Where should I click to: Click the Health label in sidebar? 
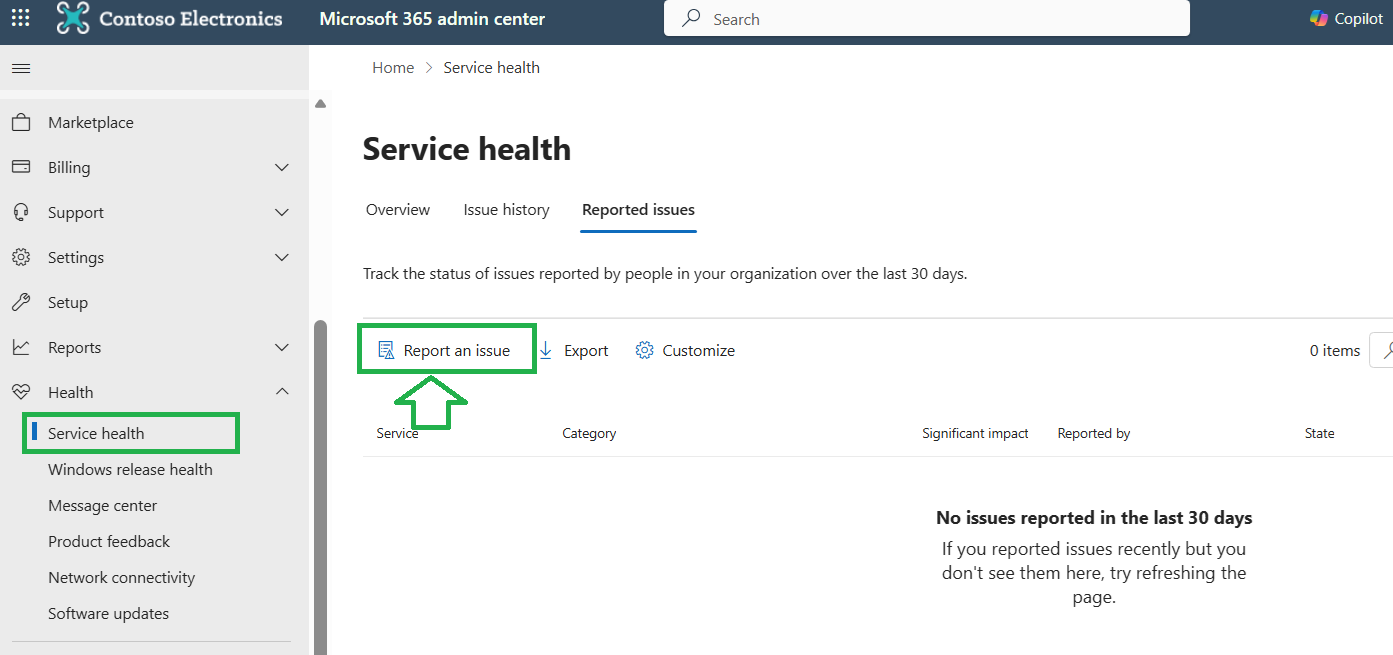[x=71, y=392]
